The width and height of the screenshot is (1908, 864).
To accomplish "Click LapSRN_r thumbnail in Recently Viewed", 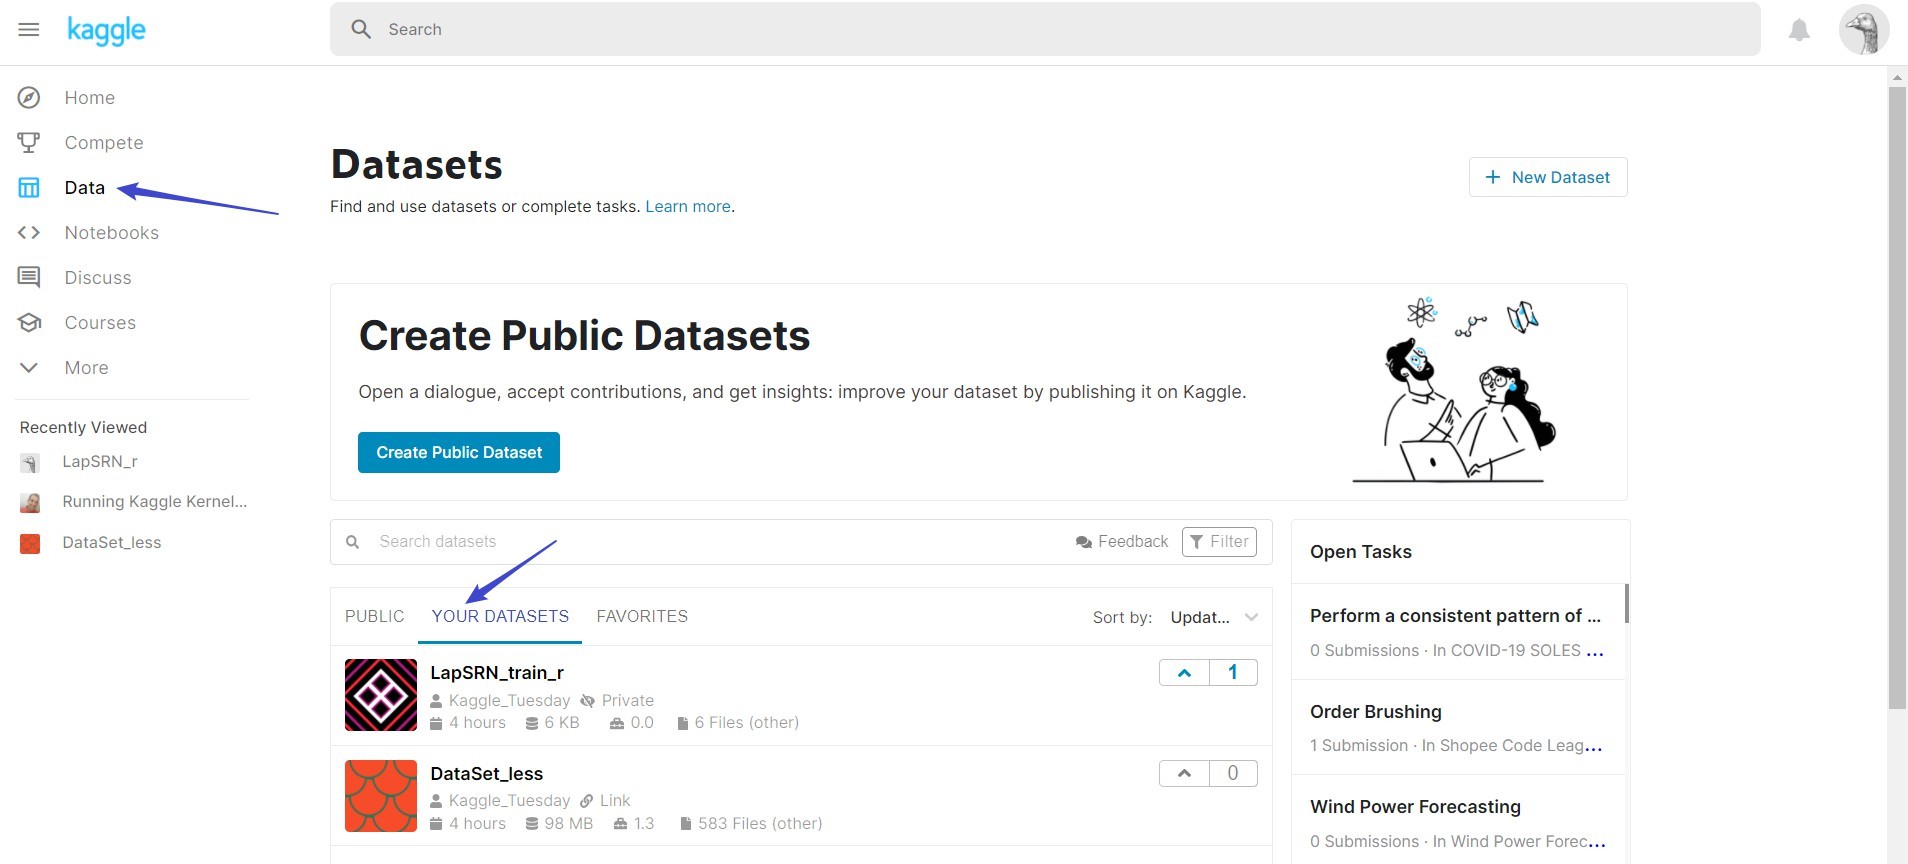I will coord(30,463).
